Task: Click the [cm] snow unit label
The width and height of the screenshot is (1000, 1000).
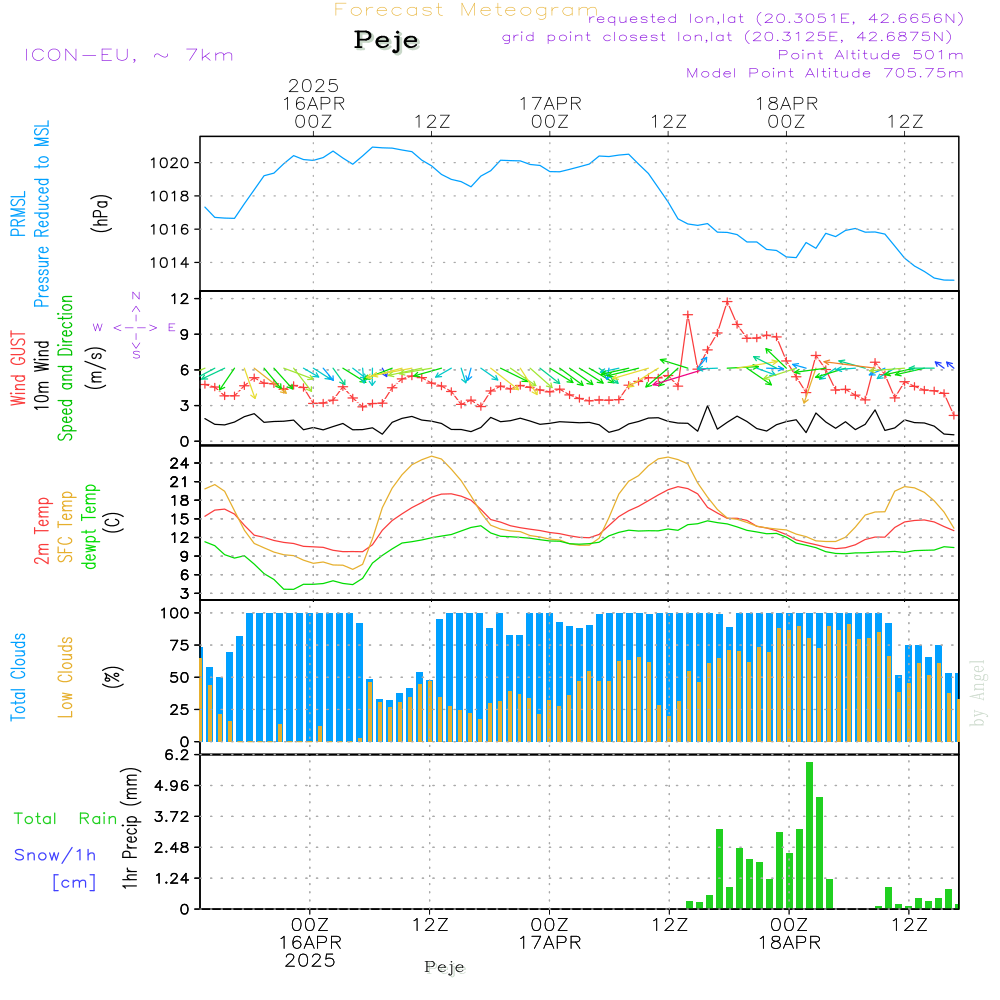Action: pos(74,883)
